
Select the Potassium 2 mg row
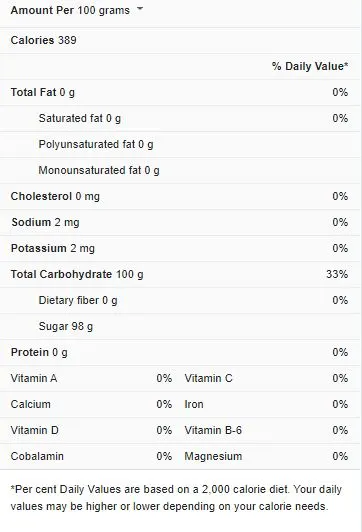click(x=180, y=248)
